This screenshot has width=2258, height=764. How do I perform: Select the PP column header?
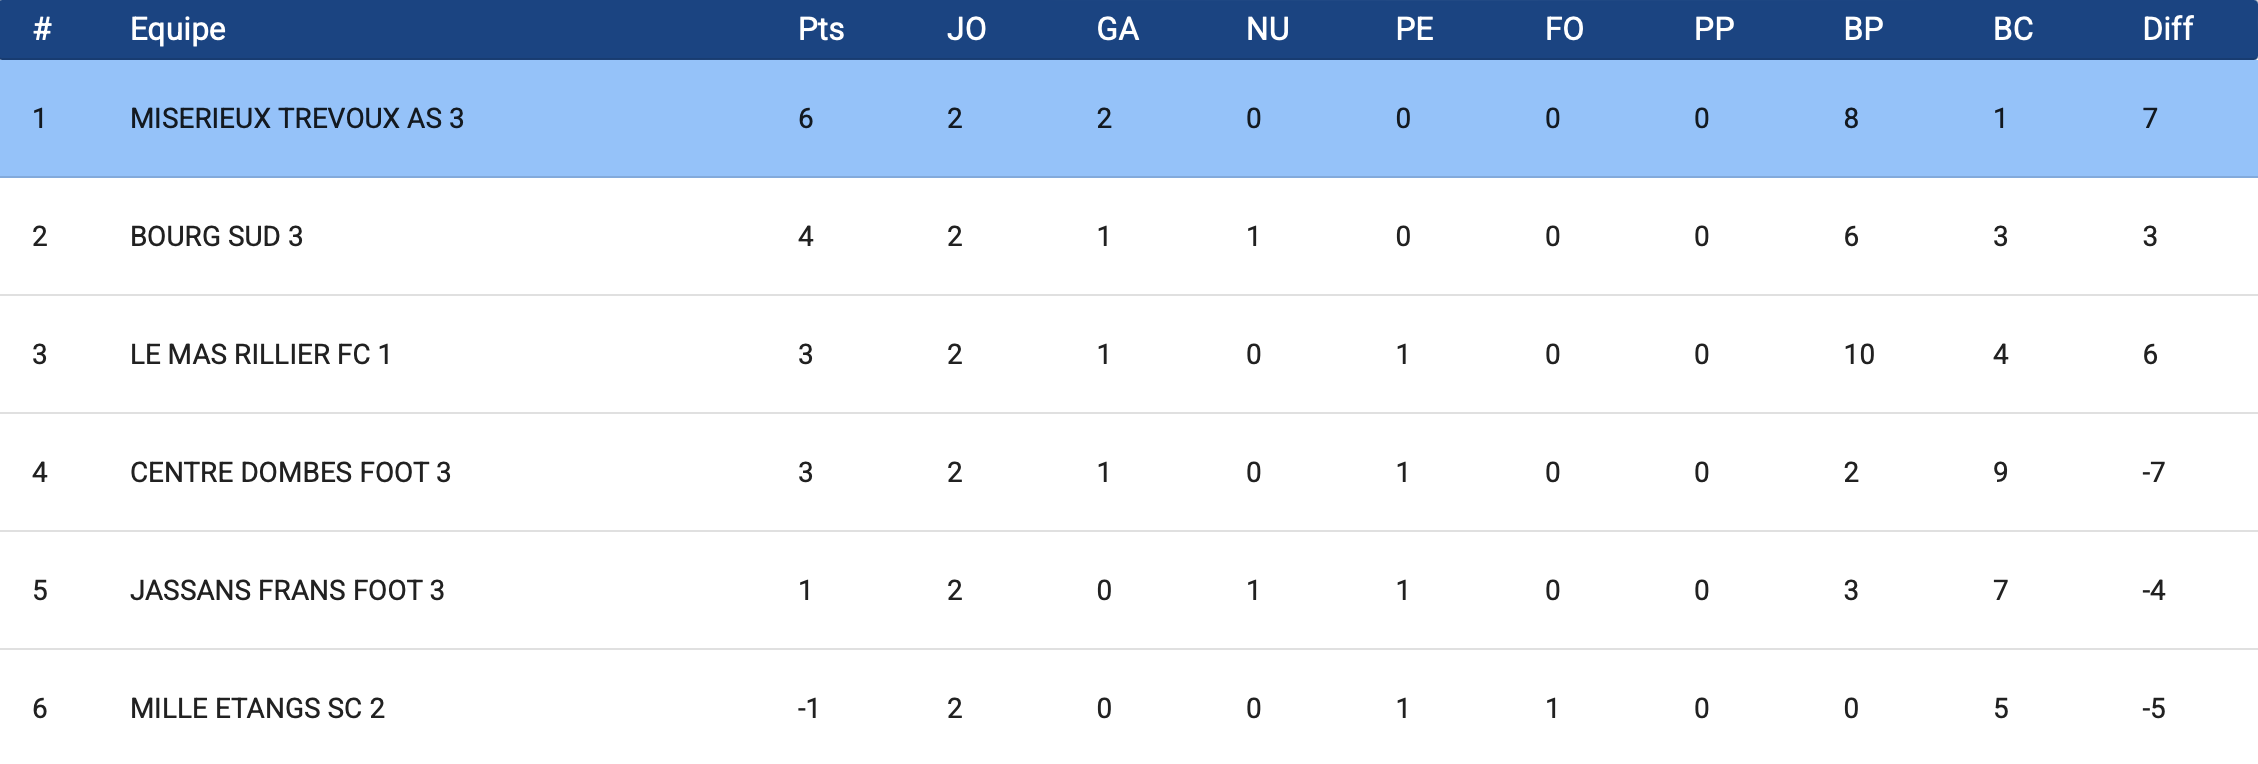[x=1713, y=29]
